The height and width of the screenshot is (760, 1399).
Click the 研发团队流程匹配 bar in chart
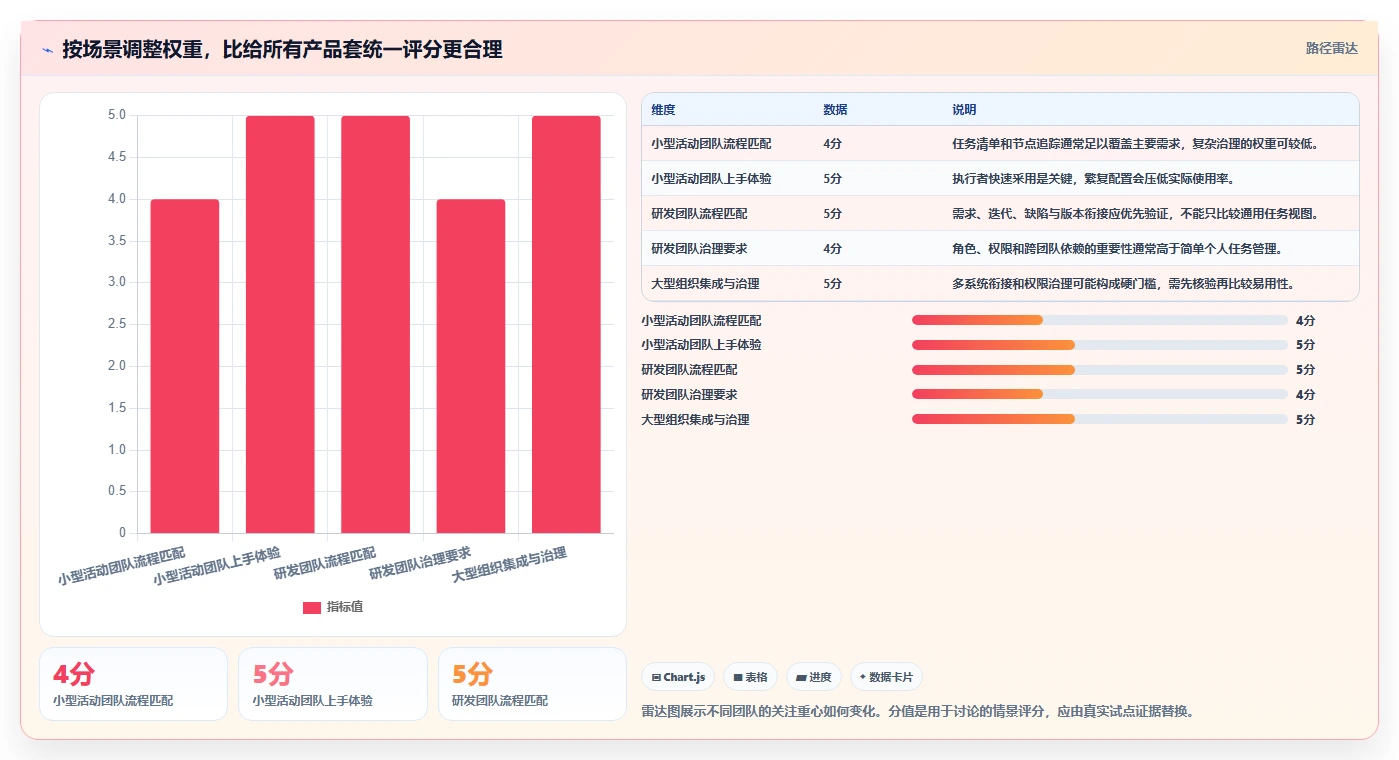tap(375, 324)
